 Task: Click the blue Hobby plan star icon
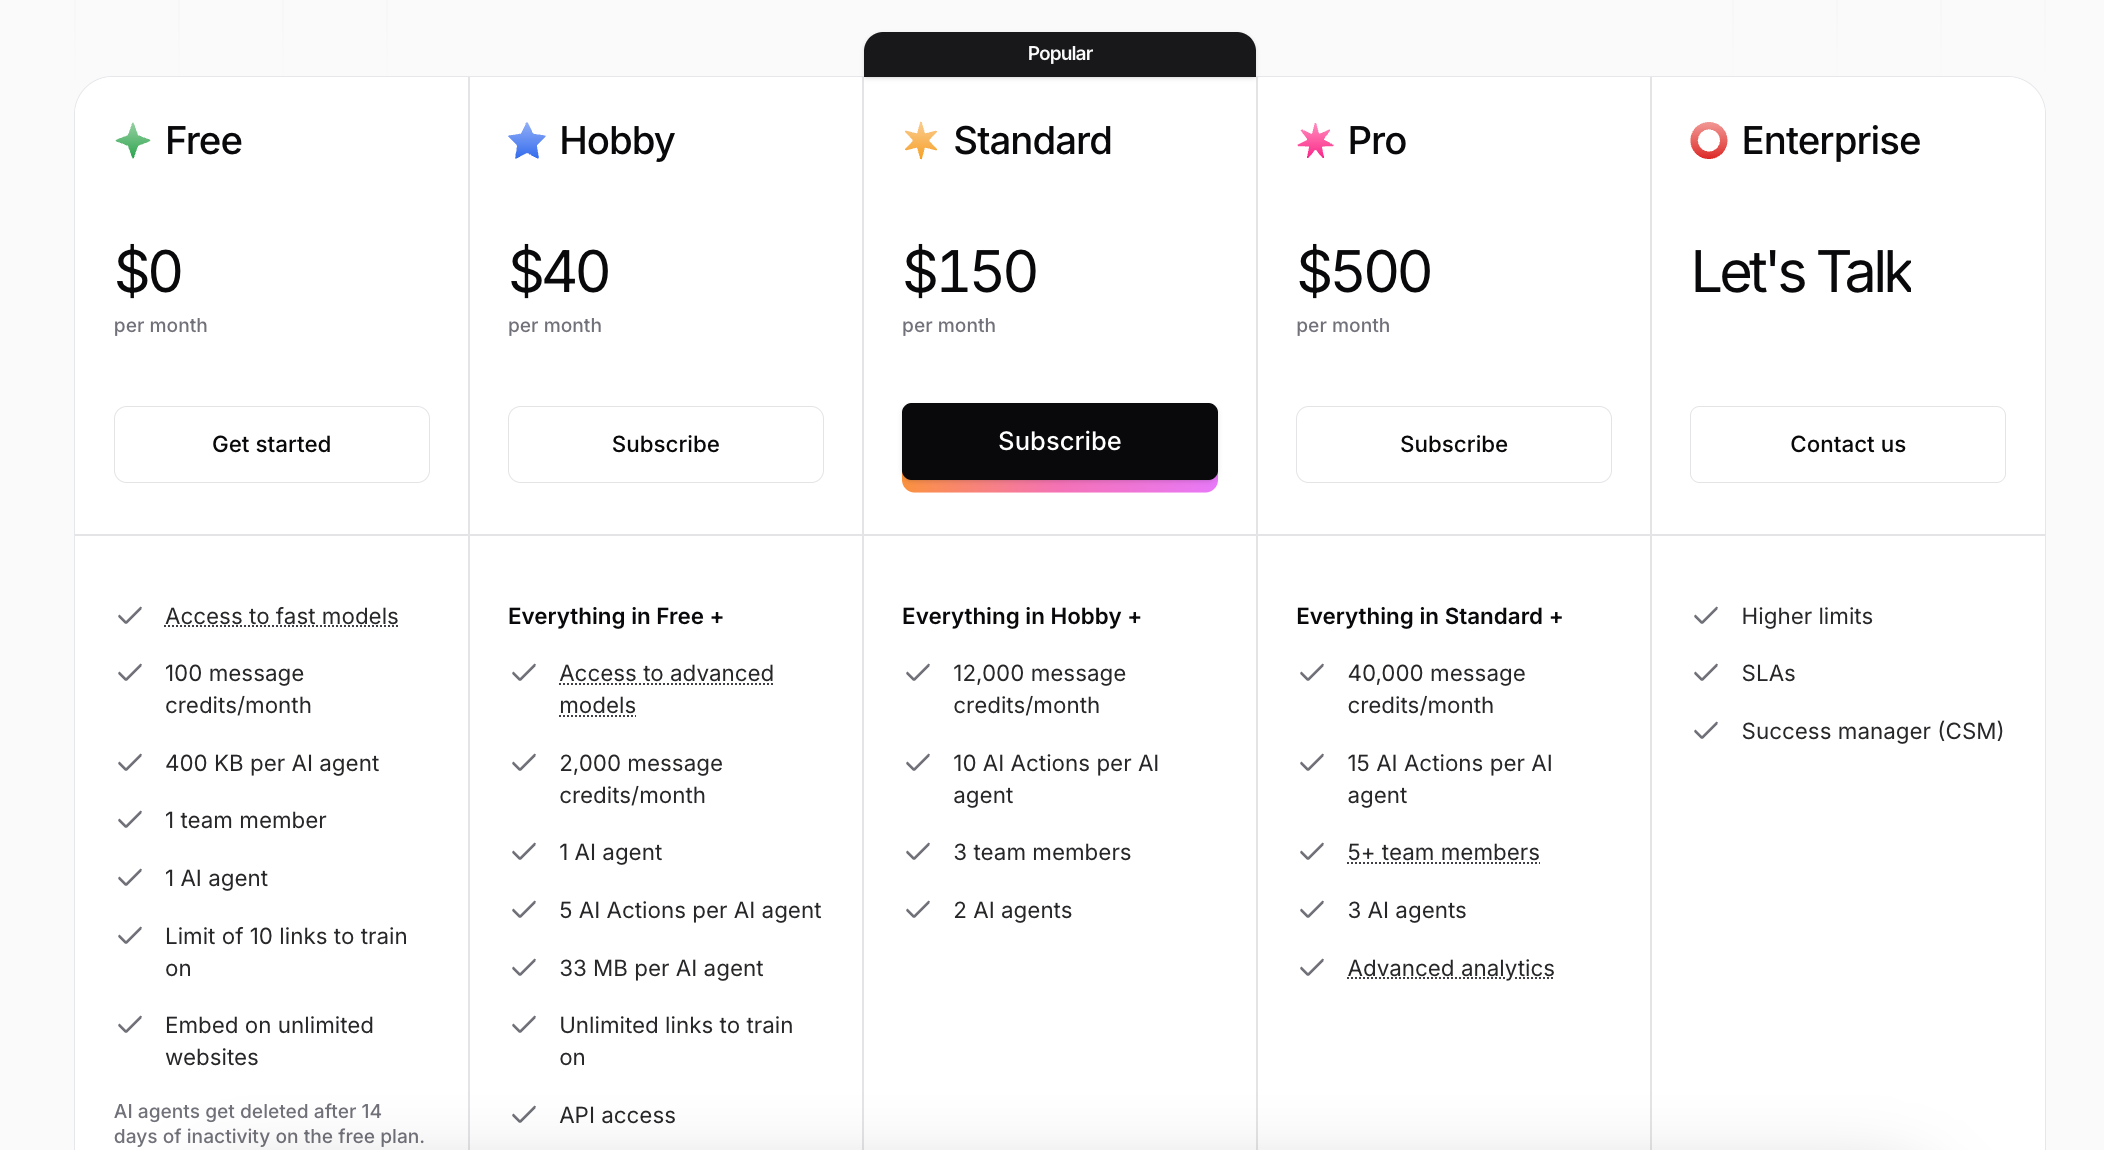527,141
